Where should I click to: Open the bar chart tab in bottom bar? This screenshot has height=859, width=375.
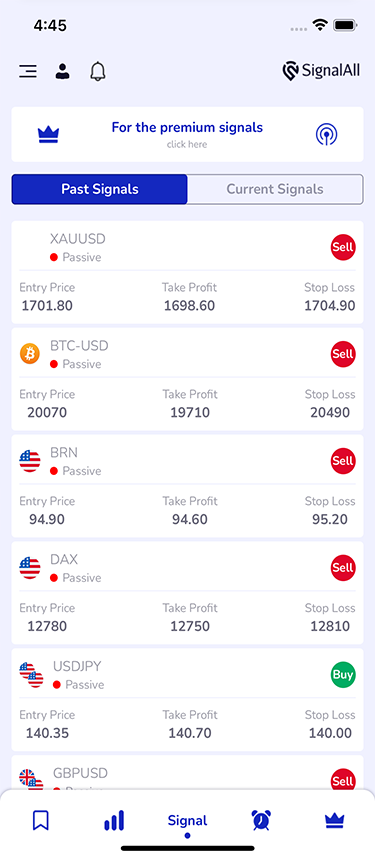(114, 821)
